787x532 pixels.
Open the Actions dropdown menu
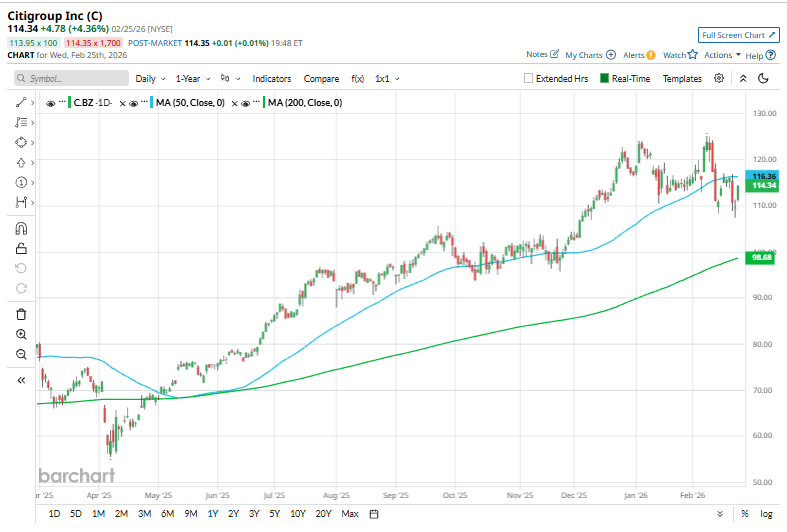pos(722,55)
